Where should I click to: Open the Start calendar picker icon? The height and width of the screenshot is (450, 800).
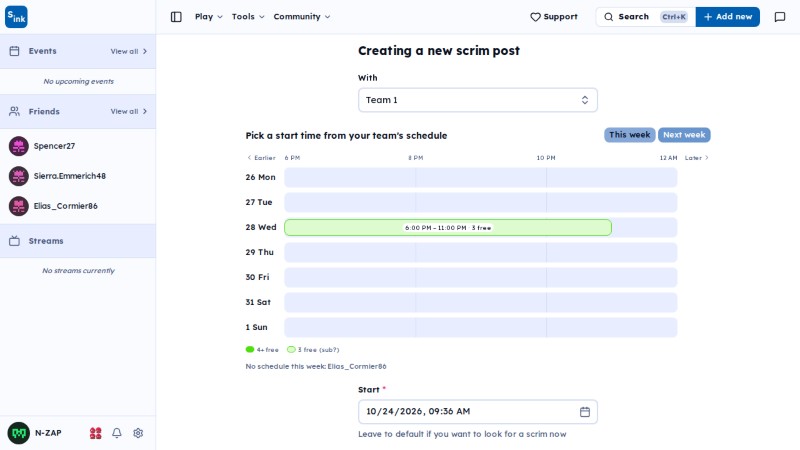[585, 412]
